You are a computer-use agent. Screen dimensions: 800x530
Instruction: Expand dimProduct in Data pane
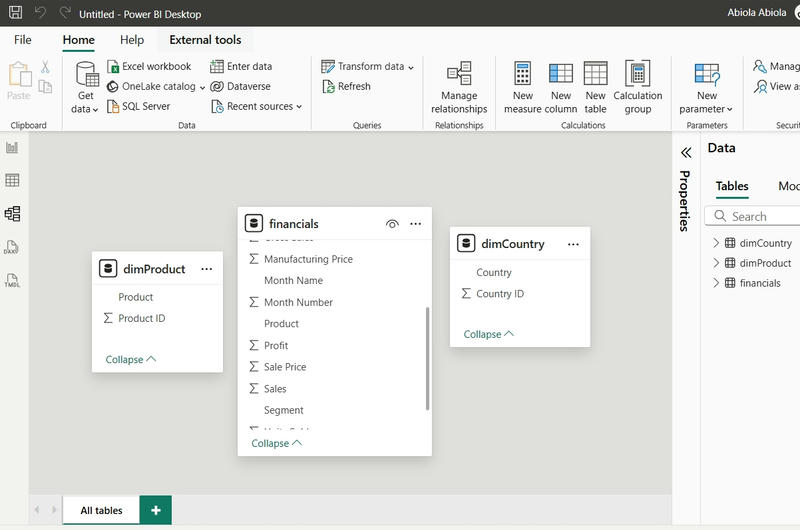(x=716, y=263)
